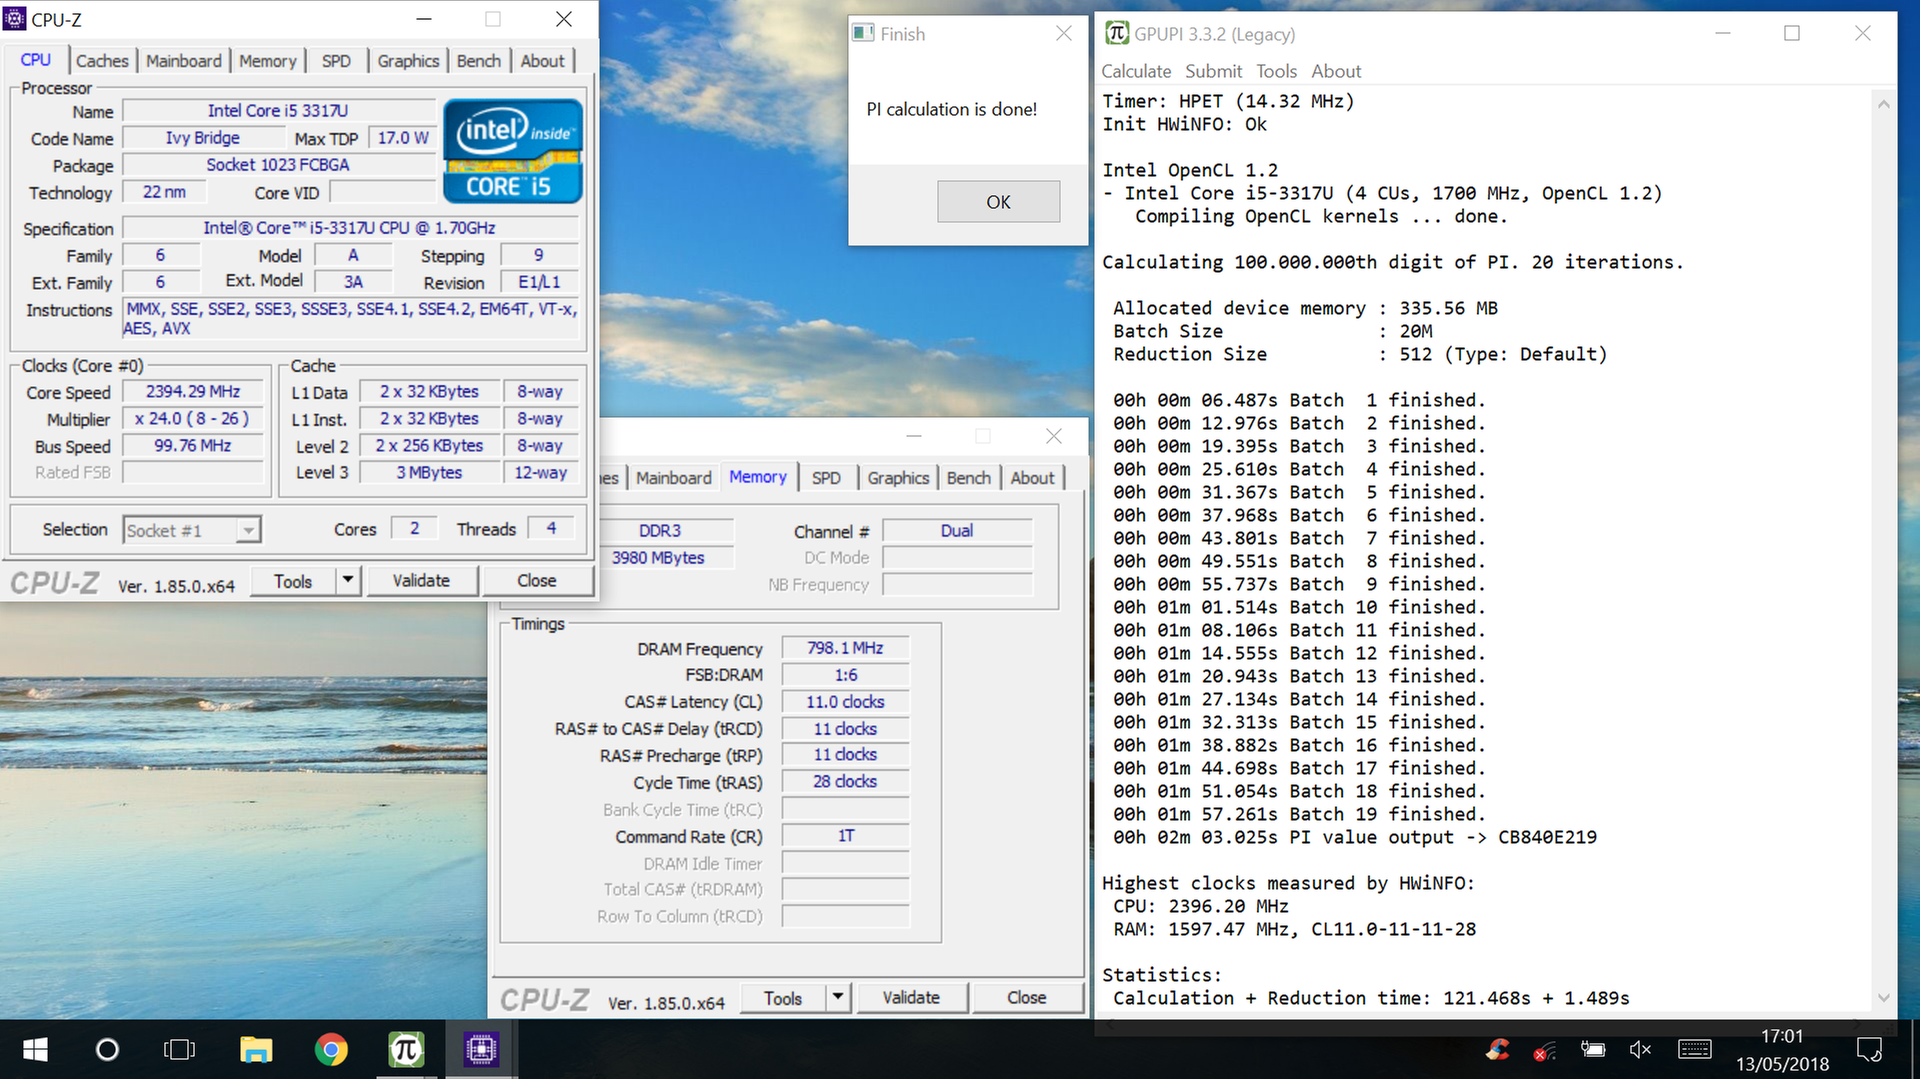Select Memory tab in rear CPU-Z window
1920x1079 pixels.
point(758,477)
